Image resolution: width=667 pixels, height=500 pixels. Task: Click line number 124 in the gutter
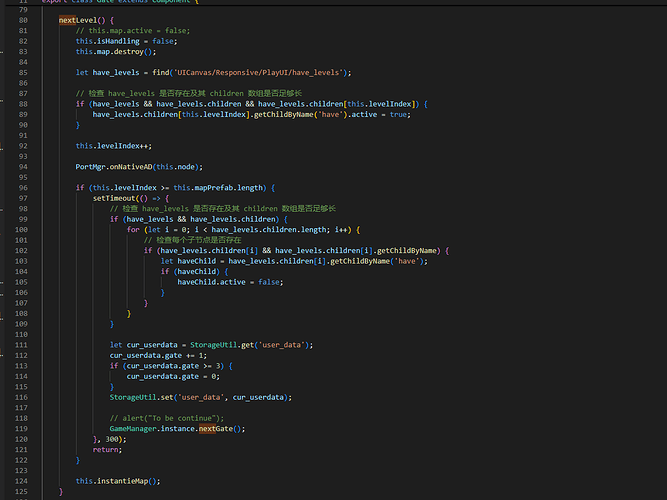[x=21, y=481]
